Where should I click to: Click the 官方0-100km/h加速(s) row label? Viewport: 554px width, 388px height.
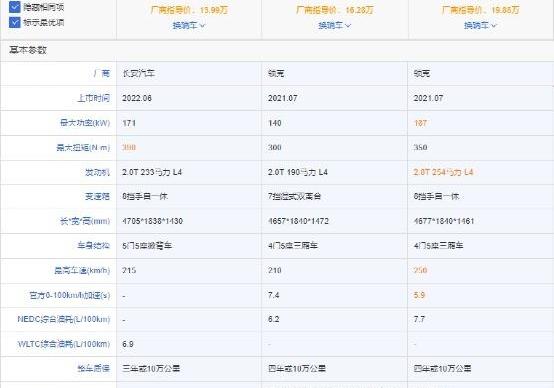(70, 295)
